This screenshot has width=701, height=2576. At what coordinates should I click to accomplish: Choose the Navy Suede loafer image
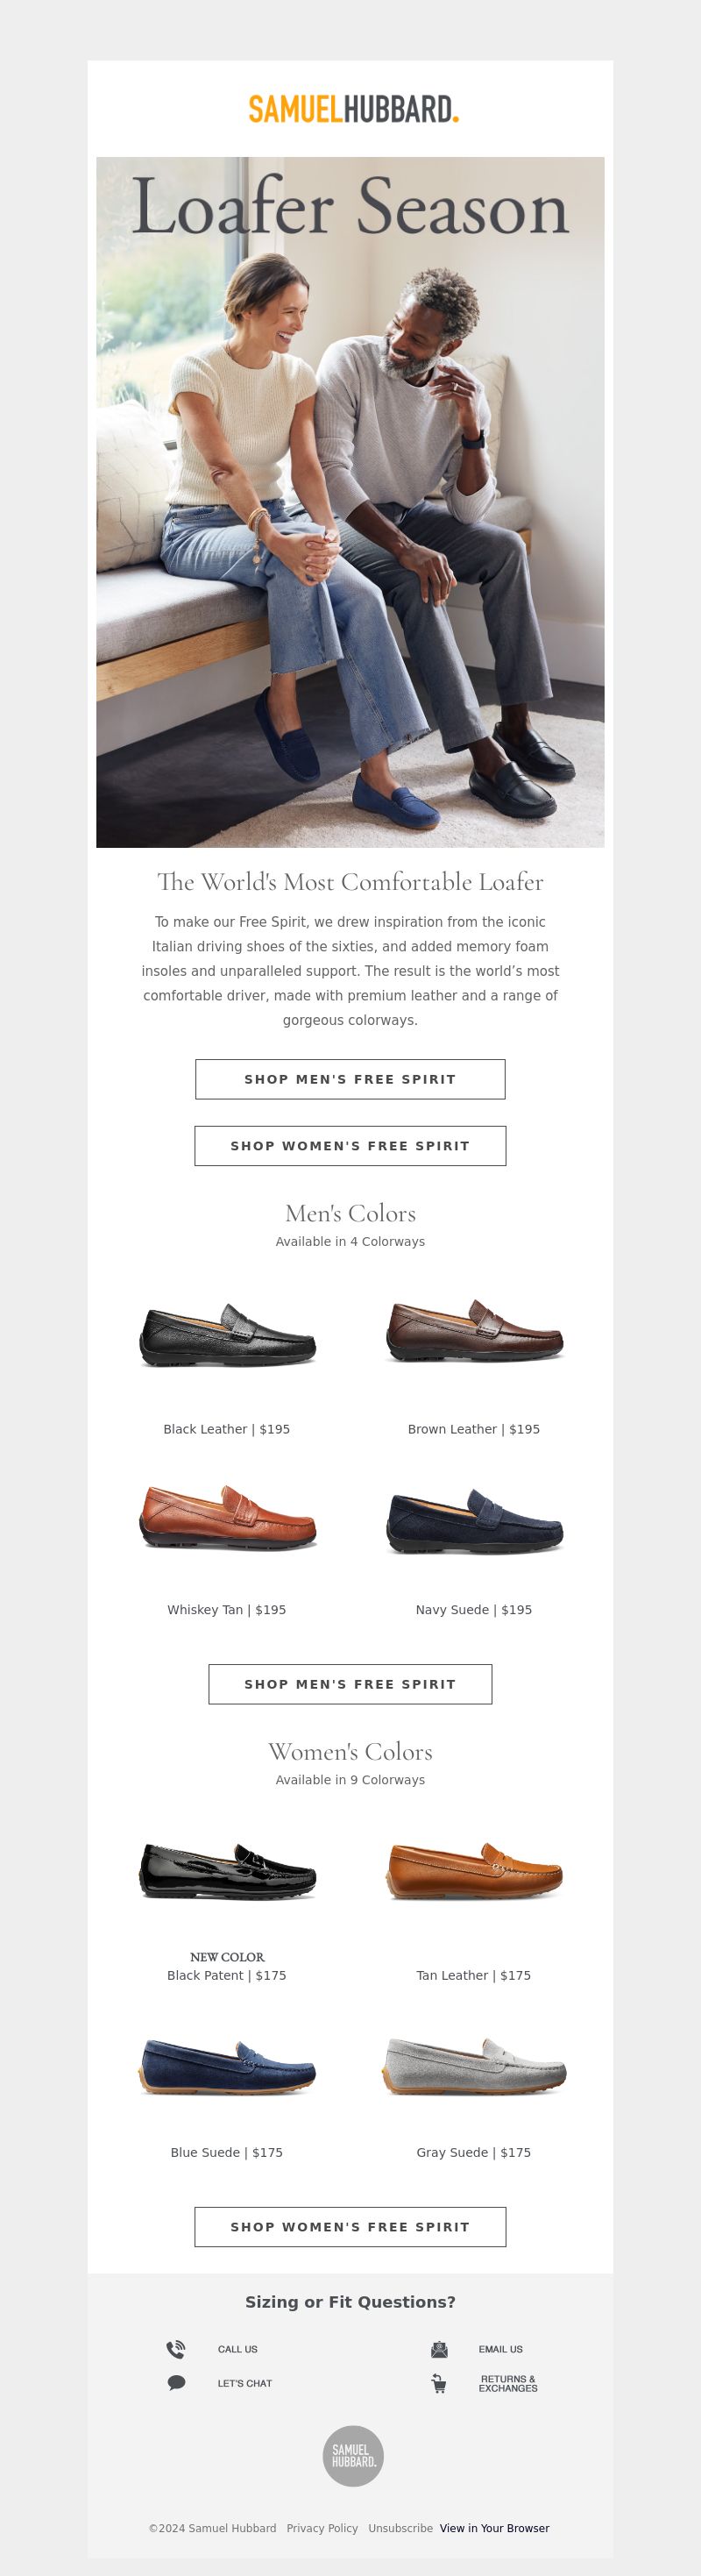(474, 1522)
